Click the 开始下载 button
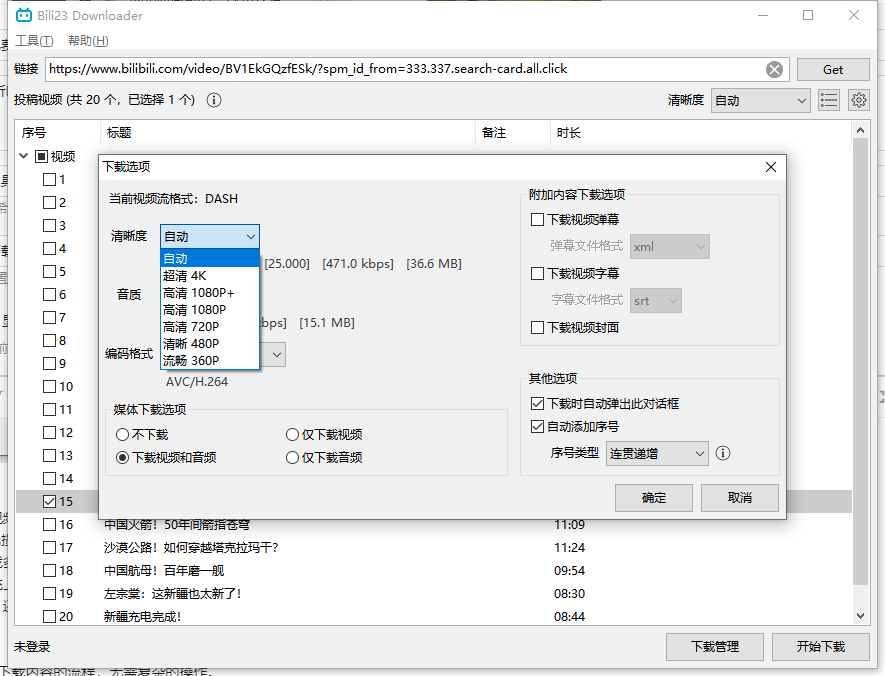This screenshot has width=885, height=676. (820, 646)
